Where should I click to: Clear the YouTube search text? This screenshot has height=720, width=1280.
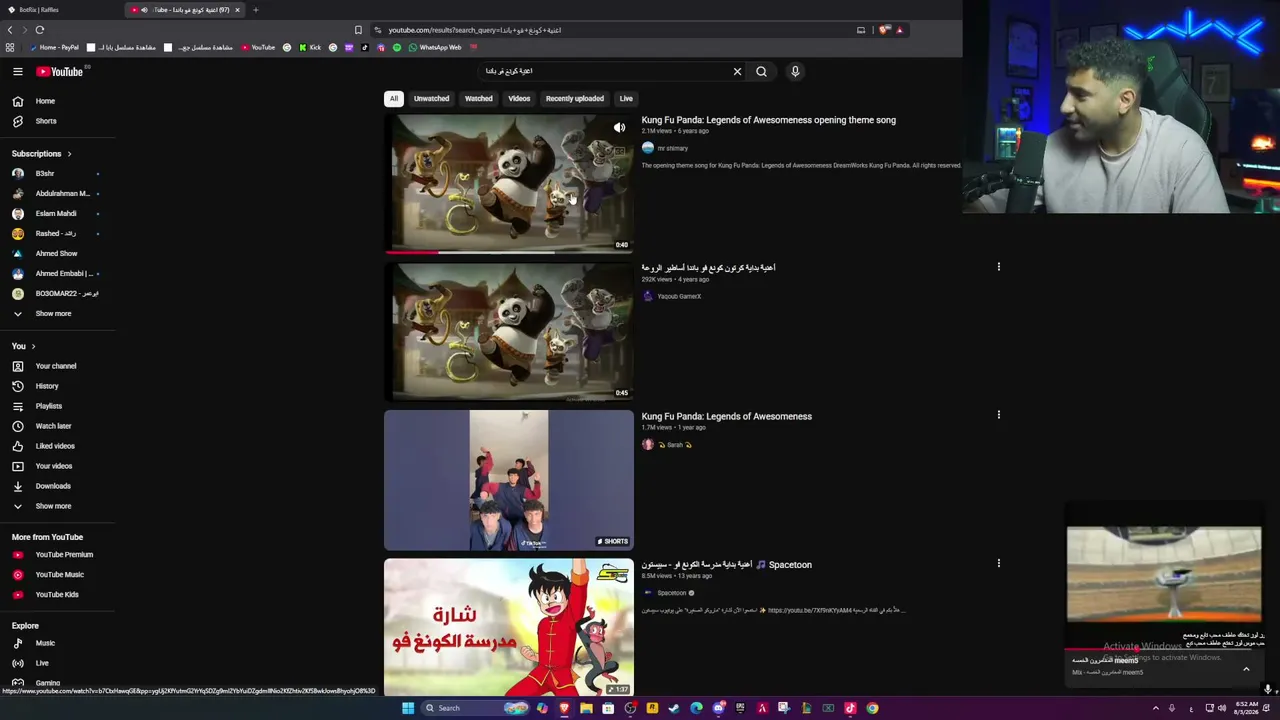[x=737, y=71]
